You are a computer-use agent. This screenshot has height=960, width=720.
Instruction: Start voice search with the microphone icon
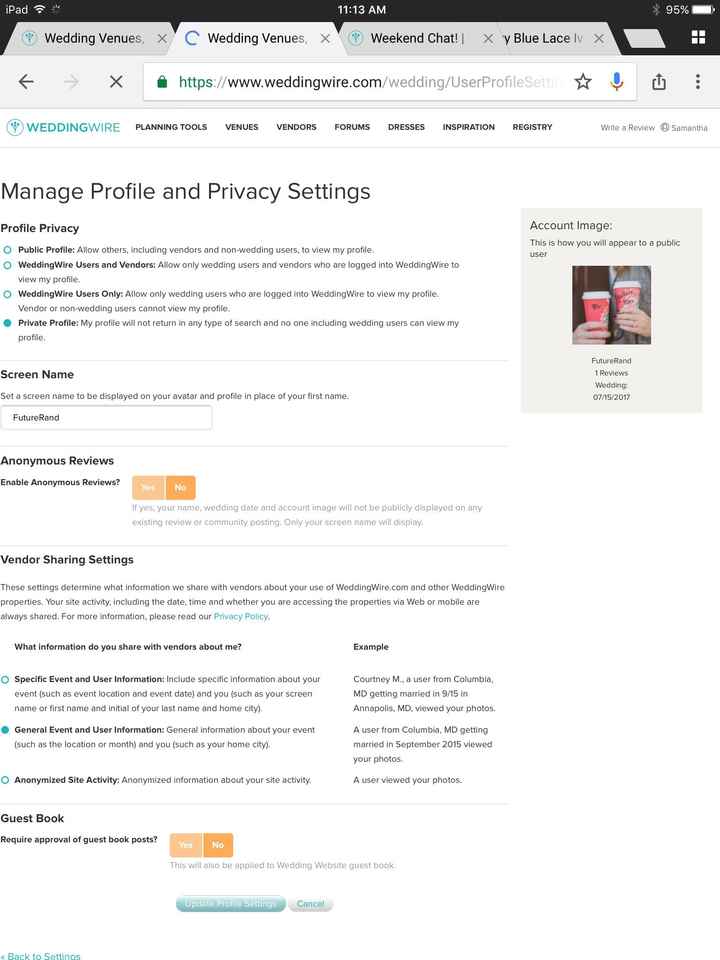click(616, 82)
